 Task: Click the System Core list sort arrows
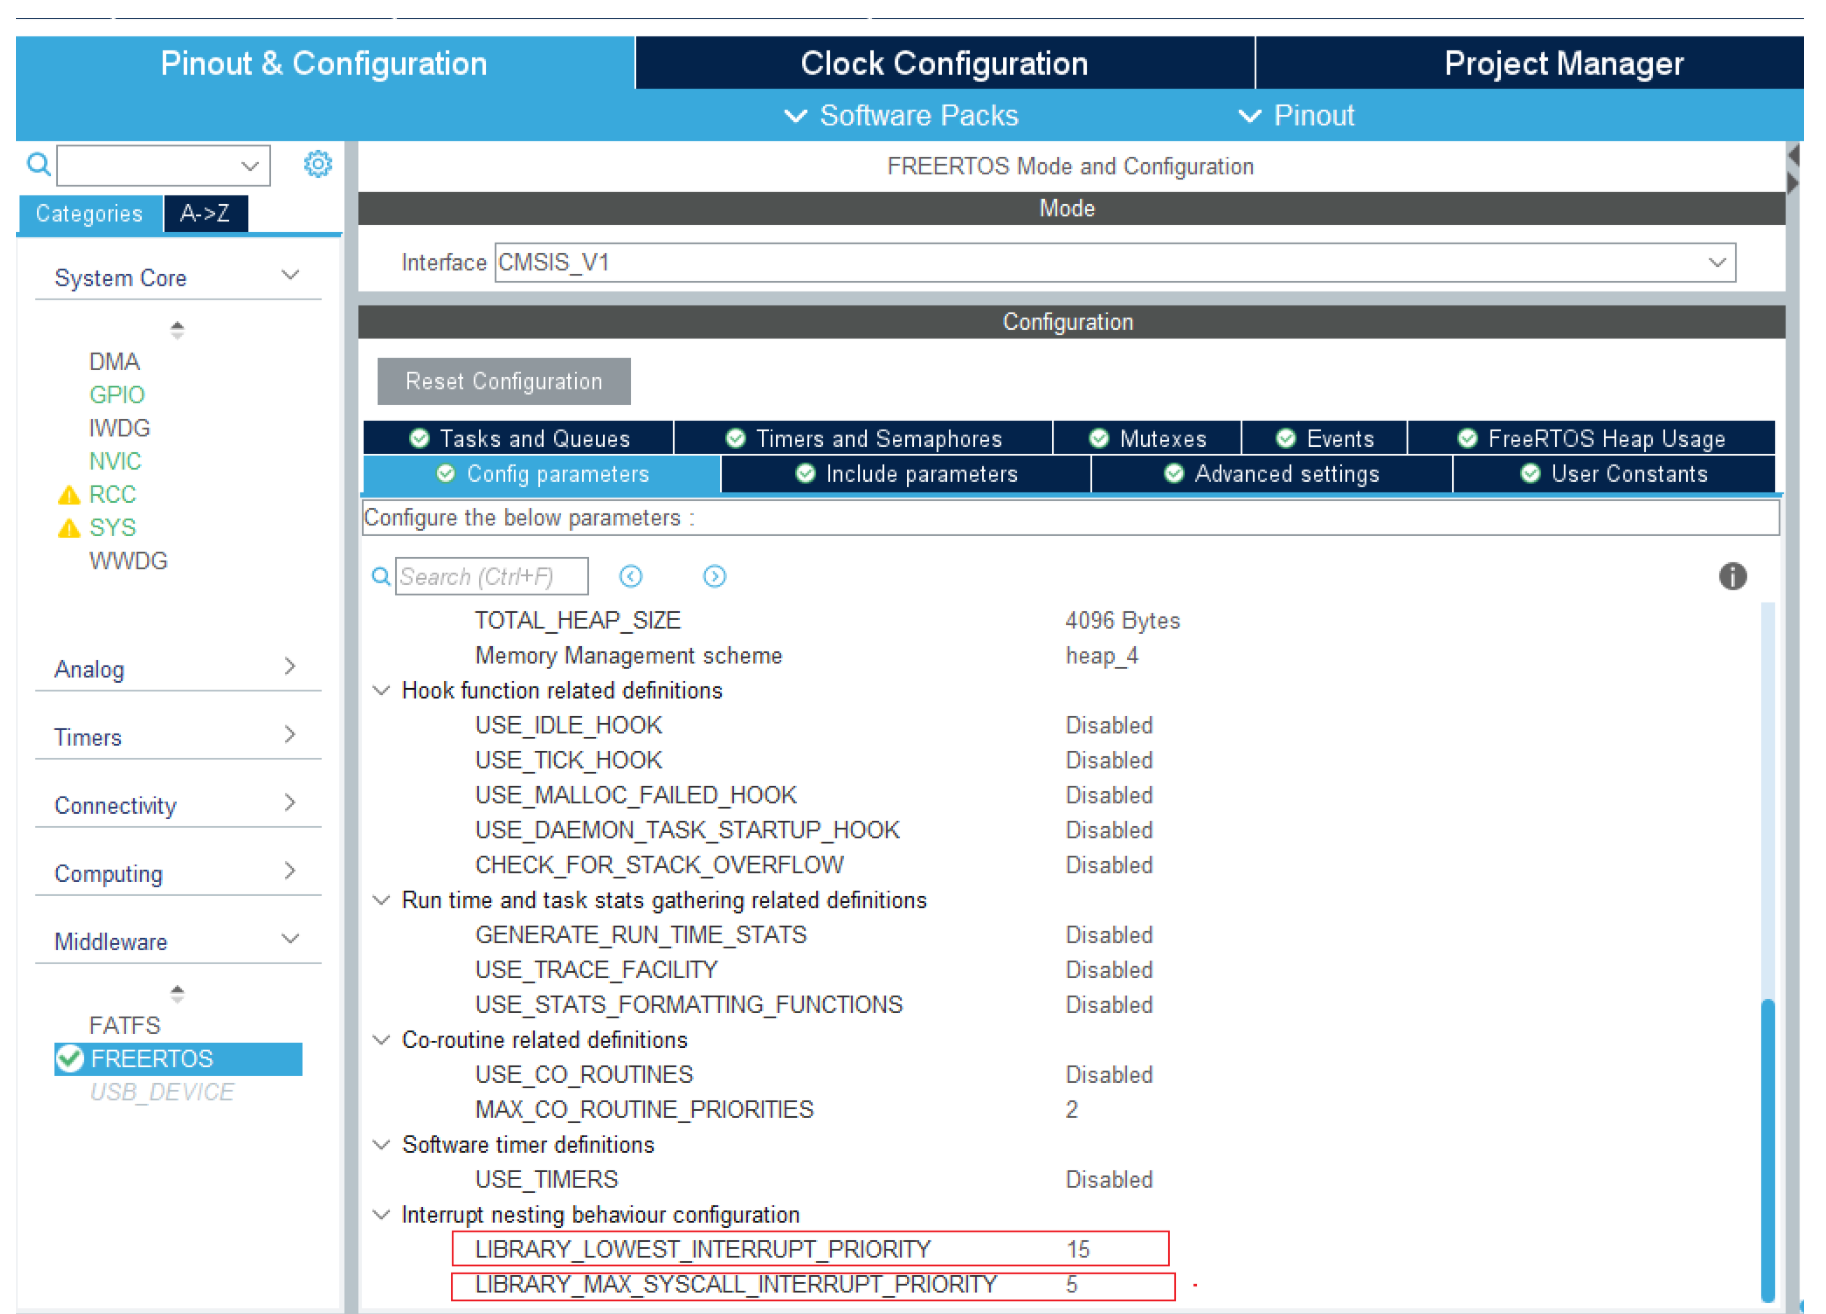coord(177,329)
